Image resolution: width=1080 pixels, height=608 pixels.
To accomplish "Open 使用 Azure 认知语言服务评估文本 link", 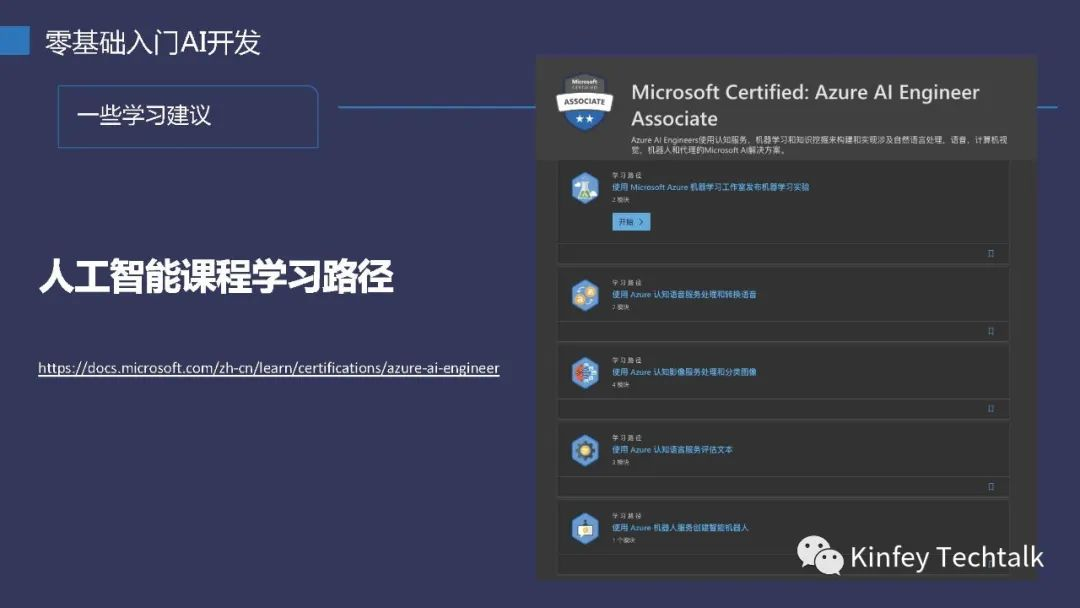I will click(x=672, y=450).
